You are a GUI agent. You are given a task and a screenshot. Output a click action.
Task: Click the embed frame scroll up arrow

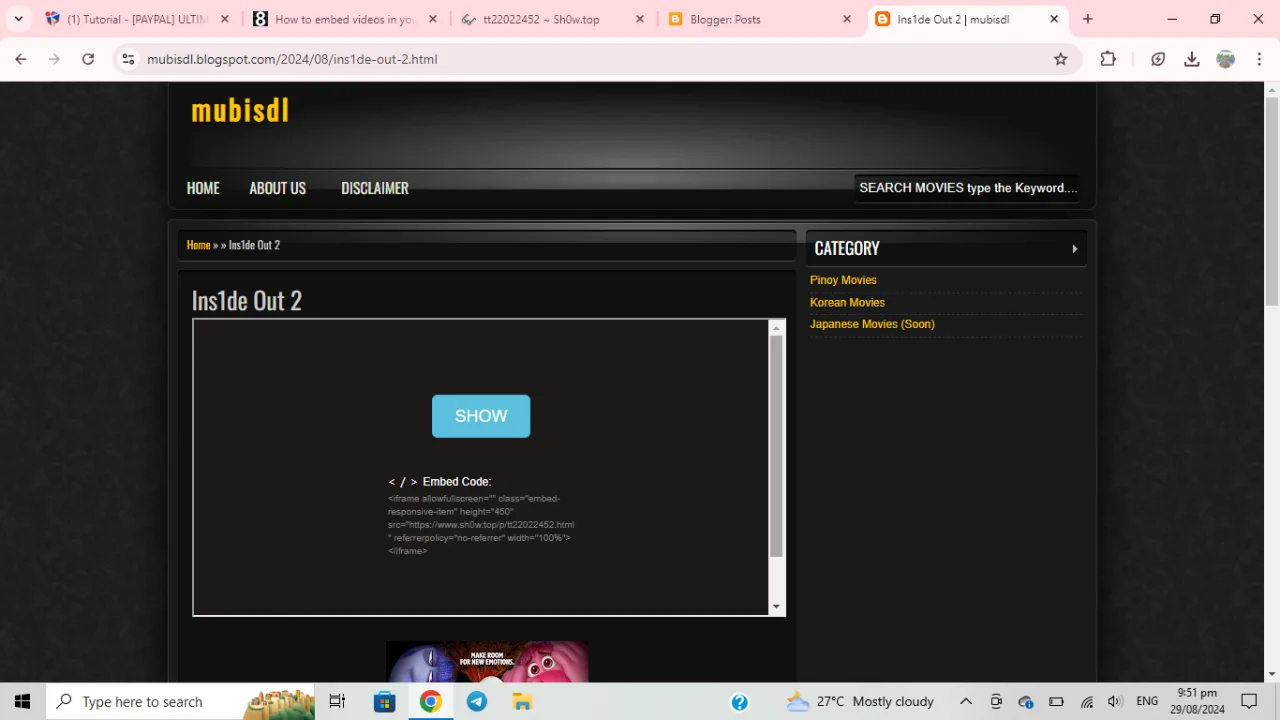[776, 327]
